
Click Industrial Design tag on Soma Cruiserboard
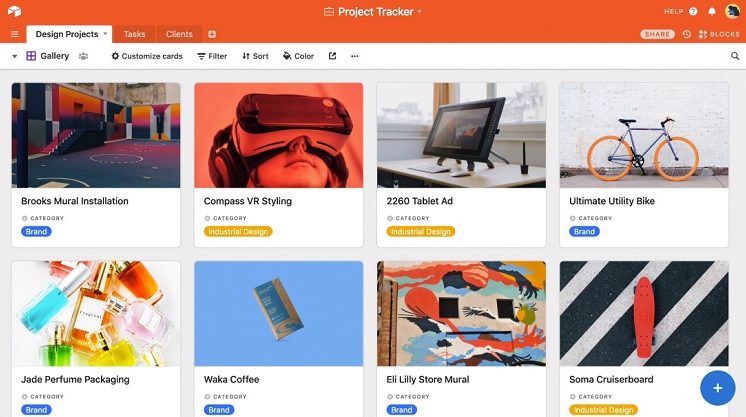click(603, 410)
